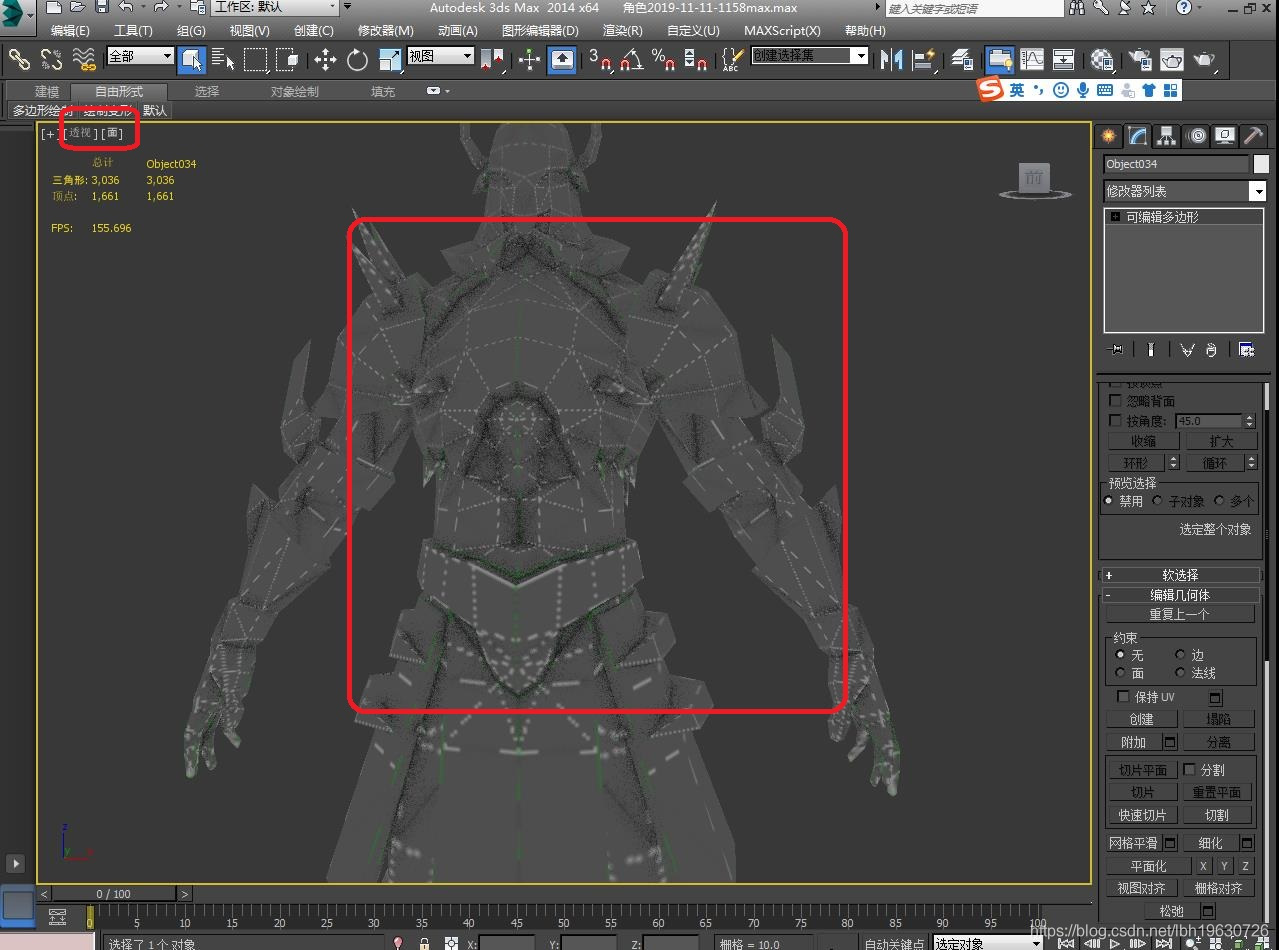Expand the 软选择 rollout
Image resolution: width=1279 pixels, height=950 pixels.
(x=1180, y=575)
